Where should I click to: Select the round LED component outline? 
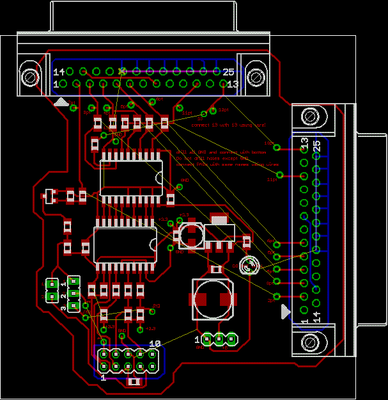249,266
